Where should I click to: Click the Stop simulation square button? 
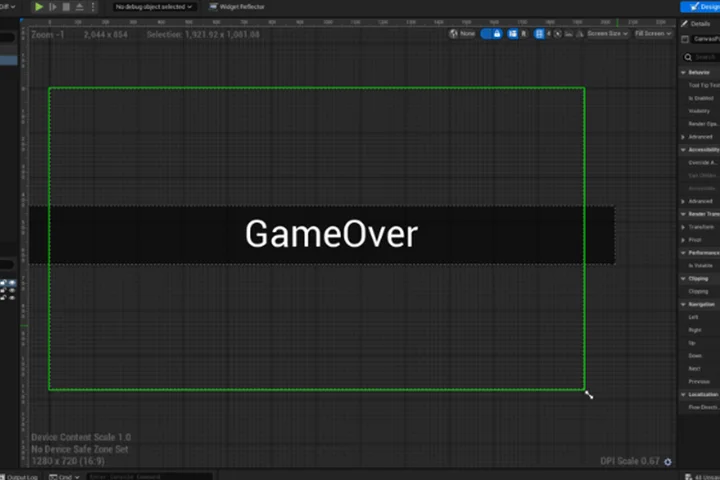(x=66, y=6)
